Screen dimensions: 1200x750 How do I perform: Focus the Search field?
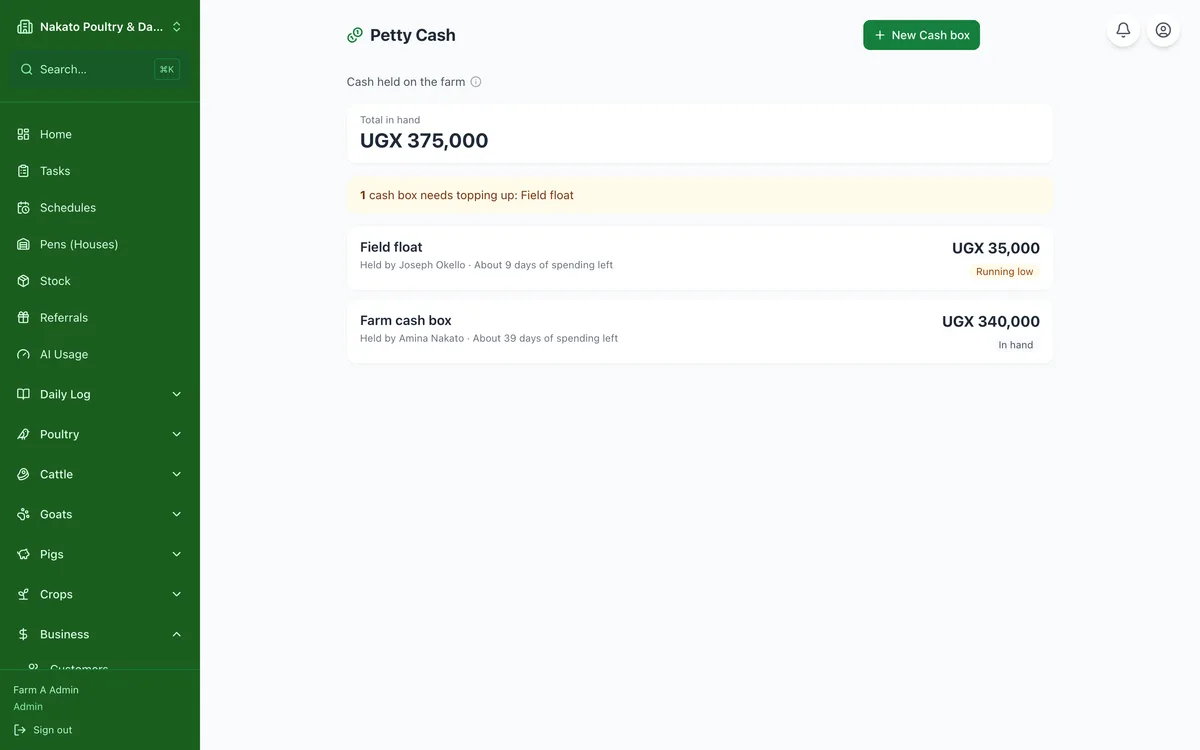point(100,69)
